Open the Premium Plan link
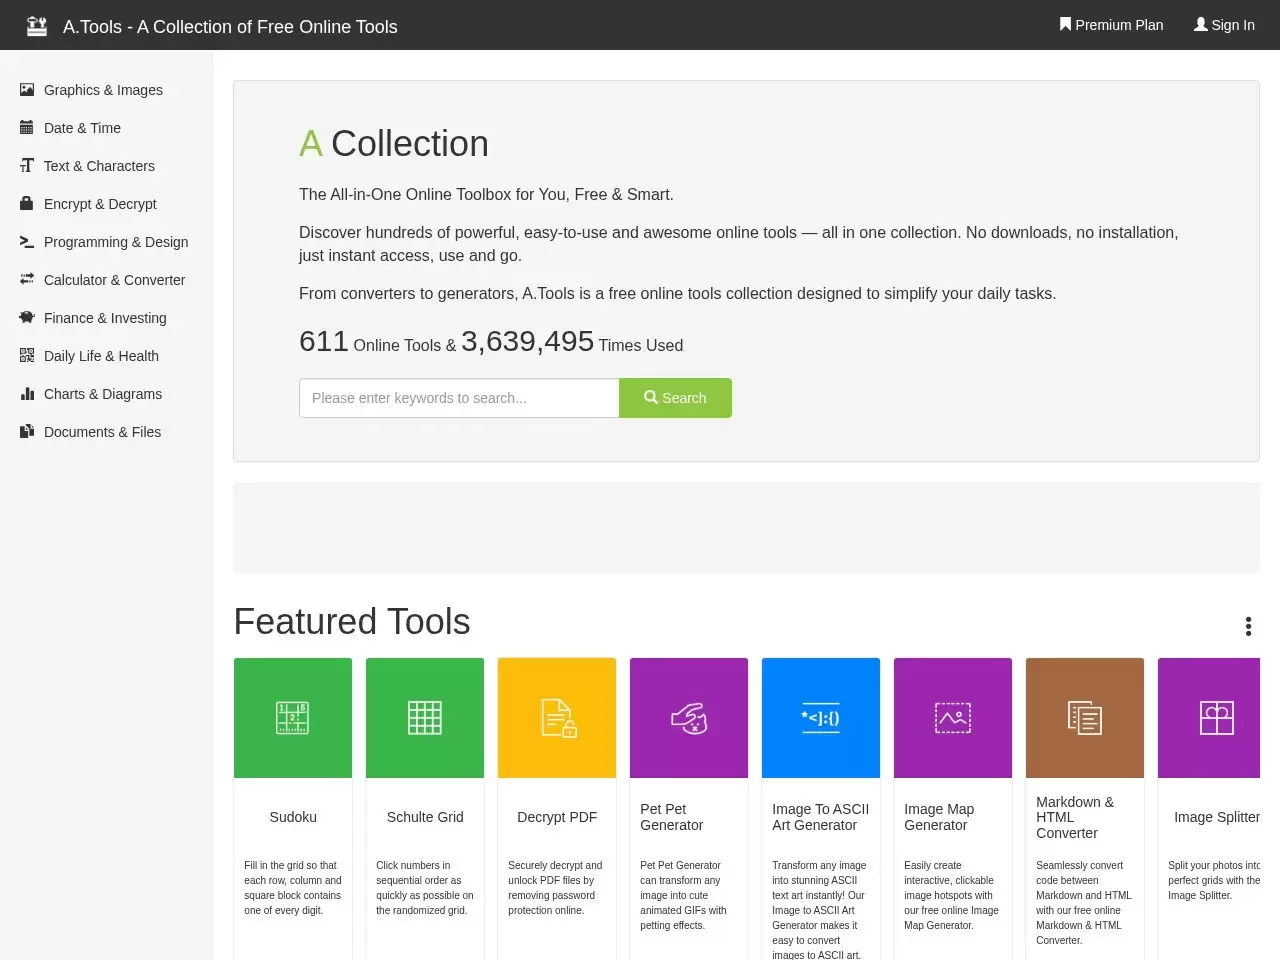 coord(1111,25)
